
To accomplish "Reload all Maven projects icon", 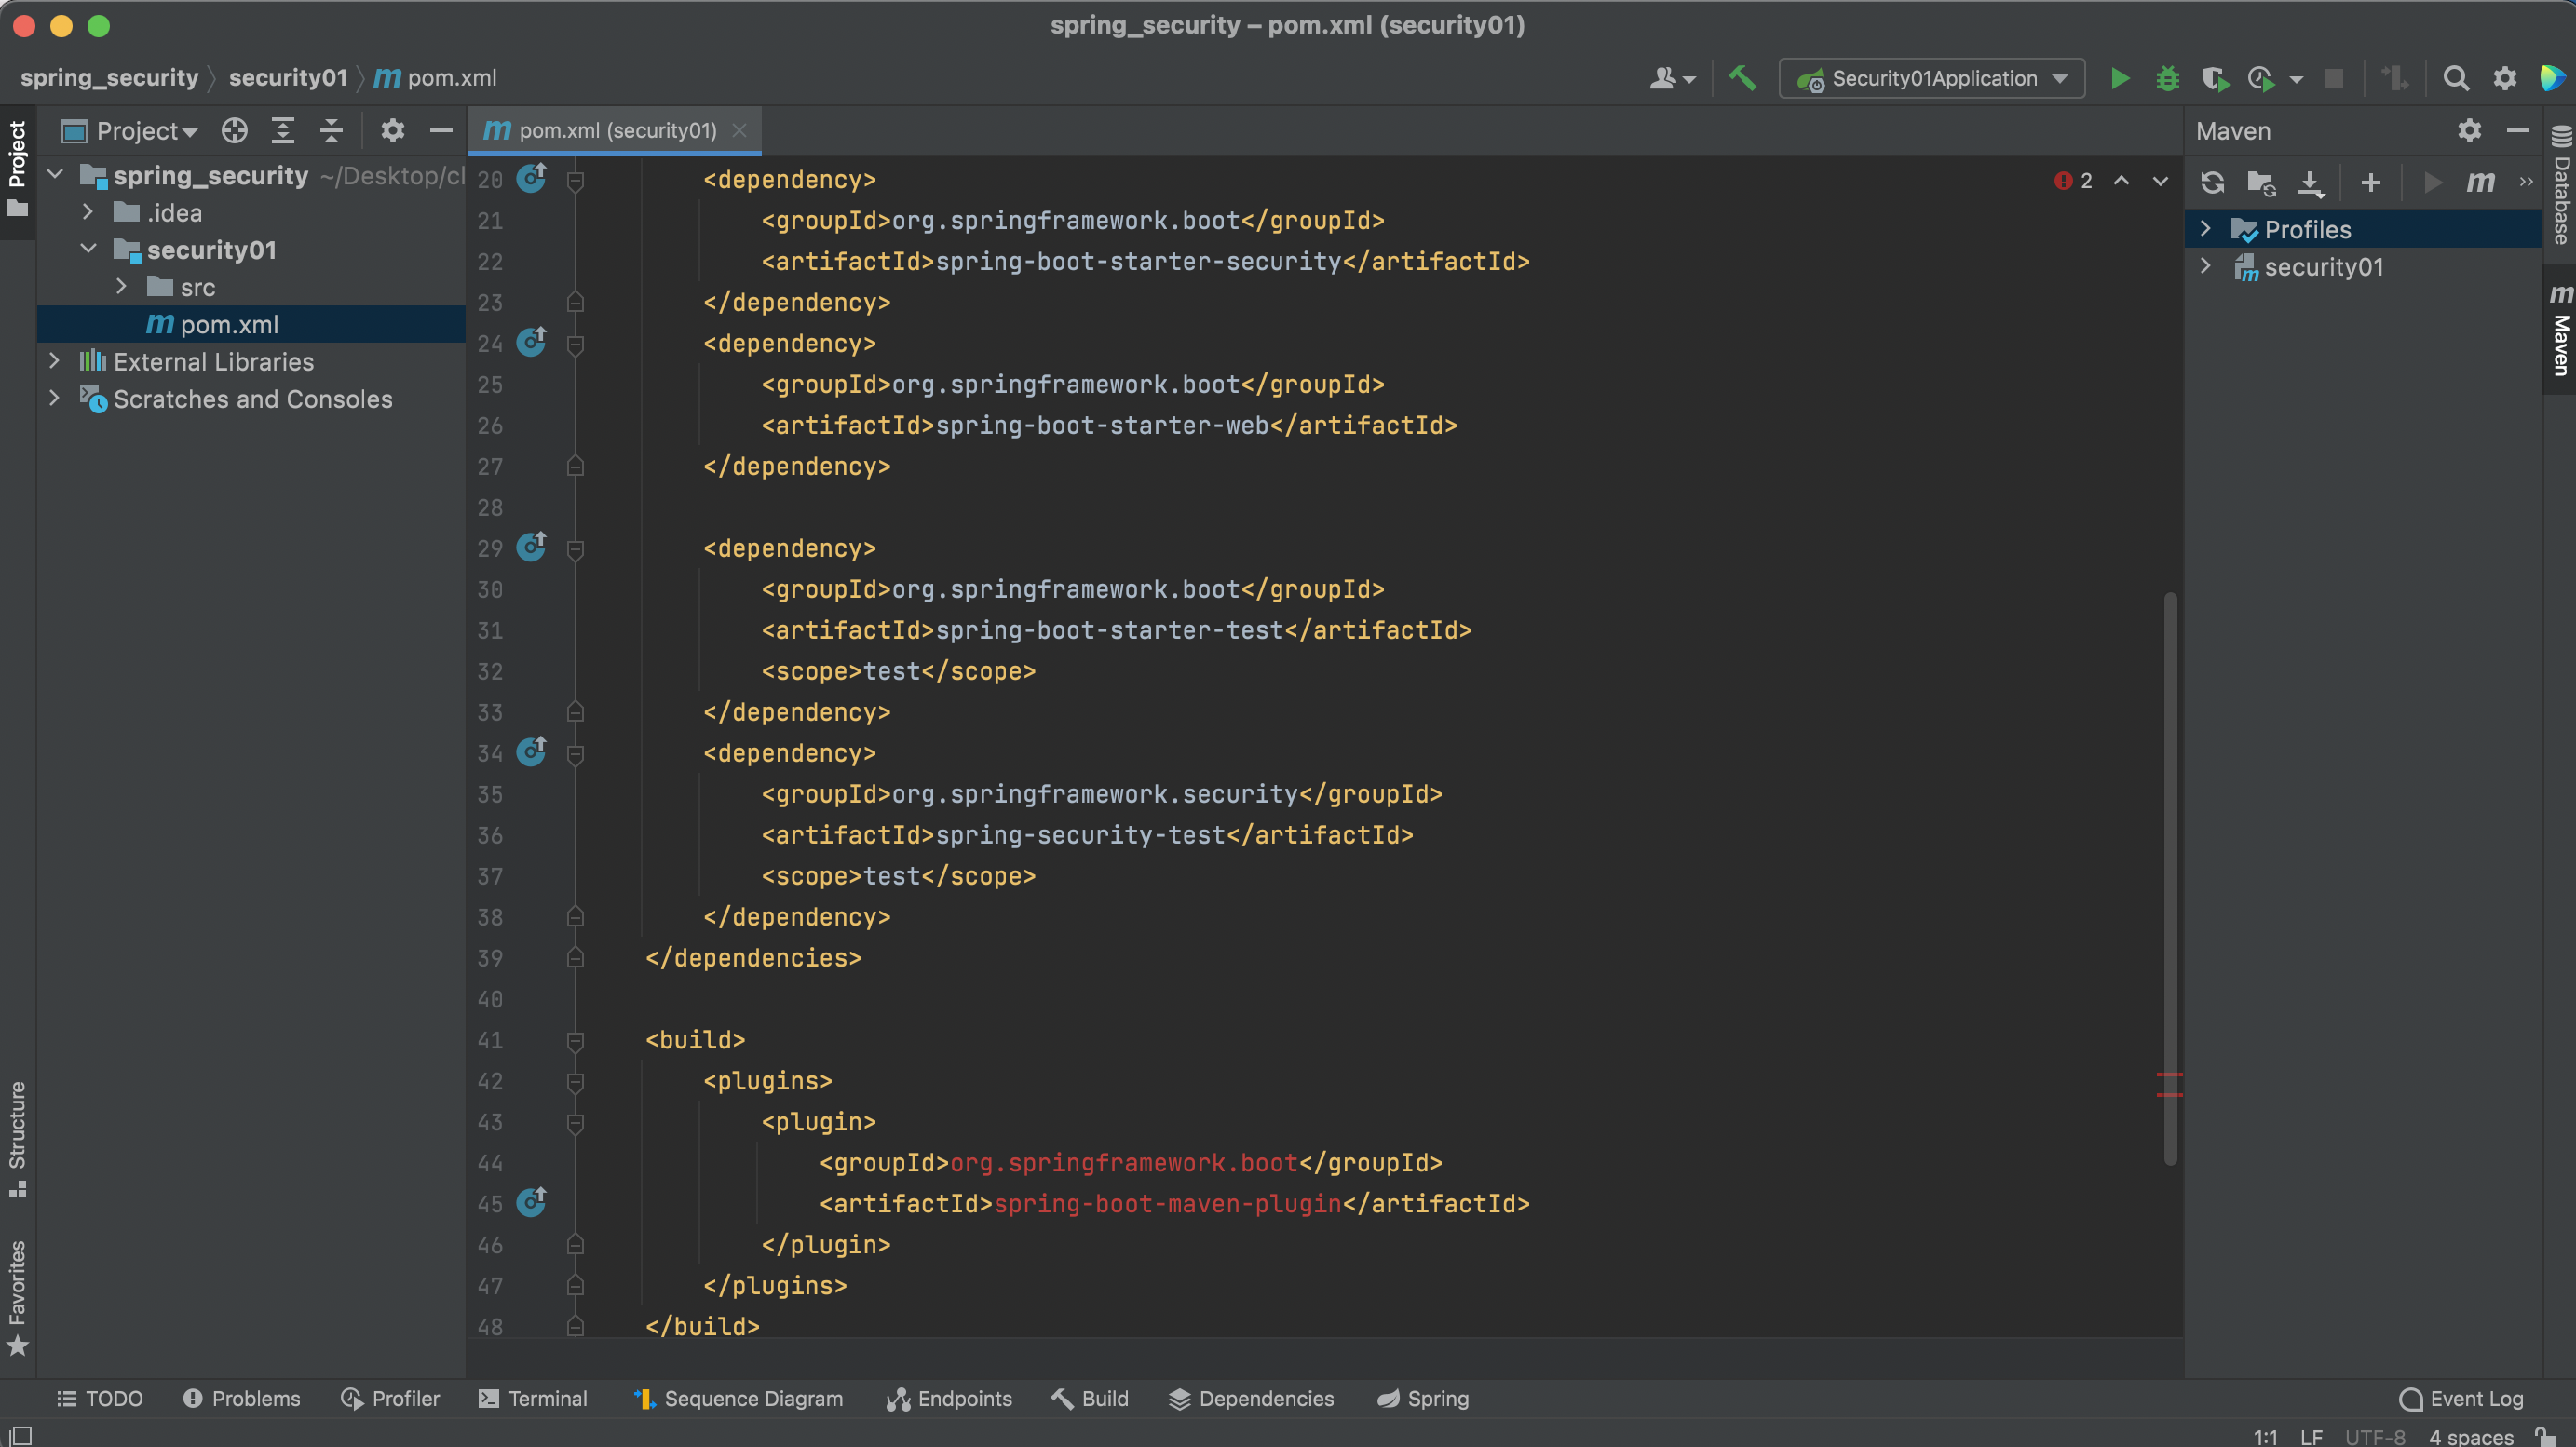I will [2212, 182].
